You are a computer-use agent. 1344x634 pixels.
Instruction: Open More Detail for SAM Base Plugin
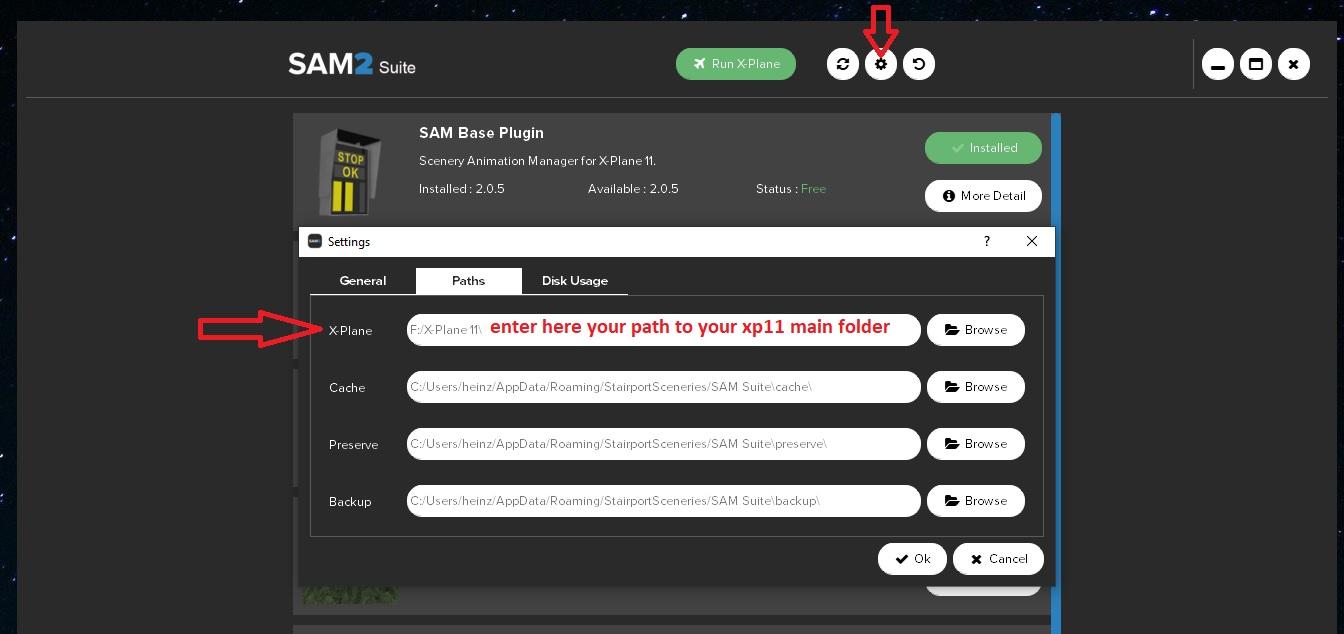click(983, 196)
